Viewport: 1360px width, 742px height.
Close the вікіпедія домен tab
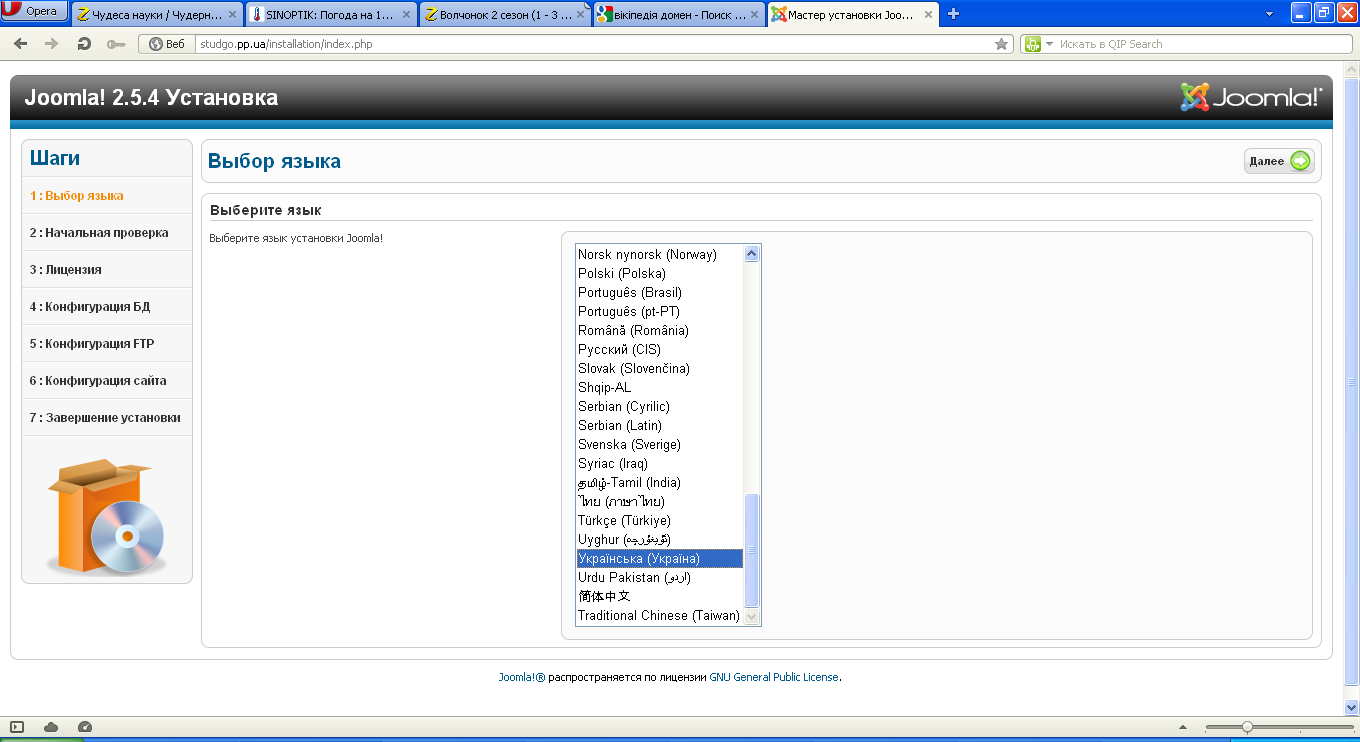click(754, 15)
